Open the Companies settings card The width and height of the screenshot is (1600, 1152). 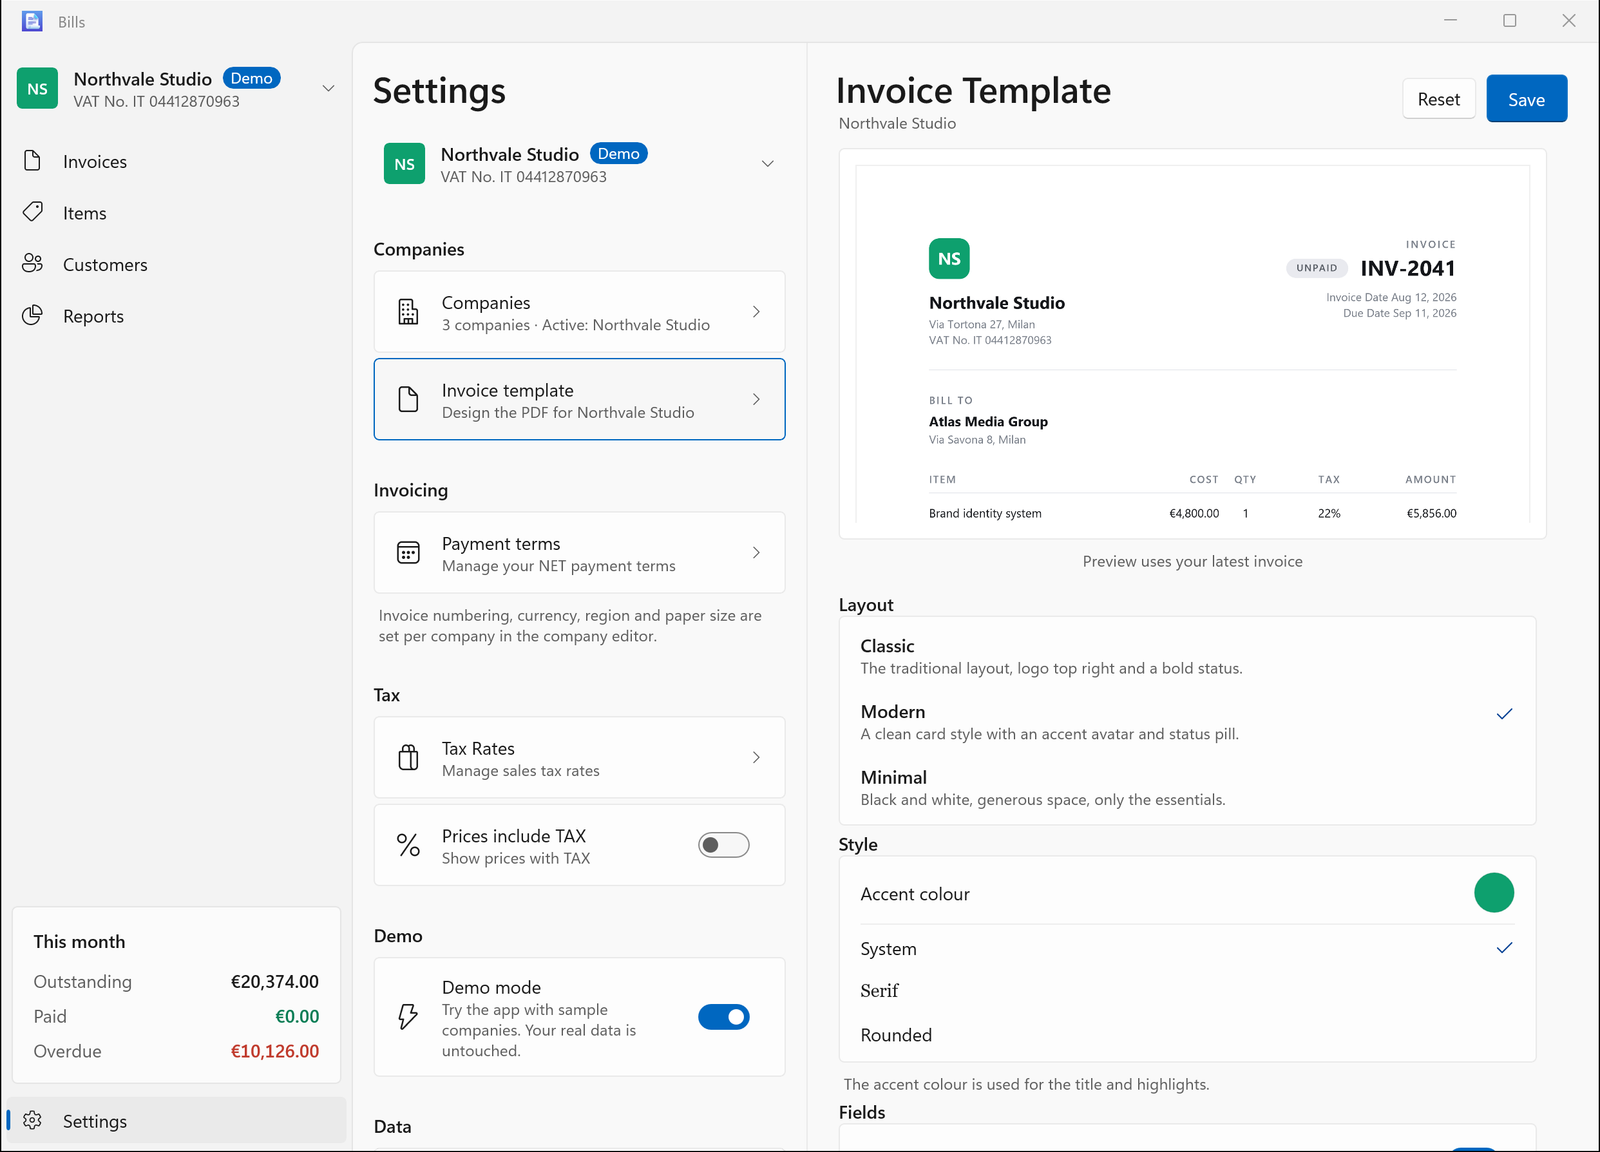click(x=579, y=312)
